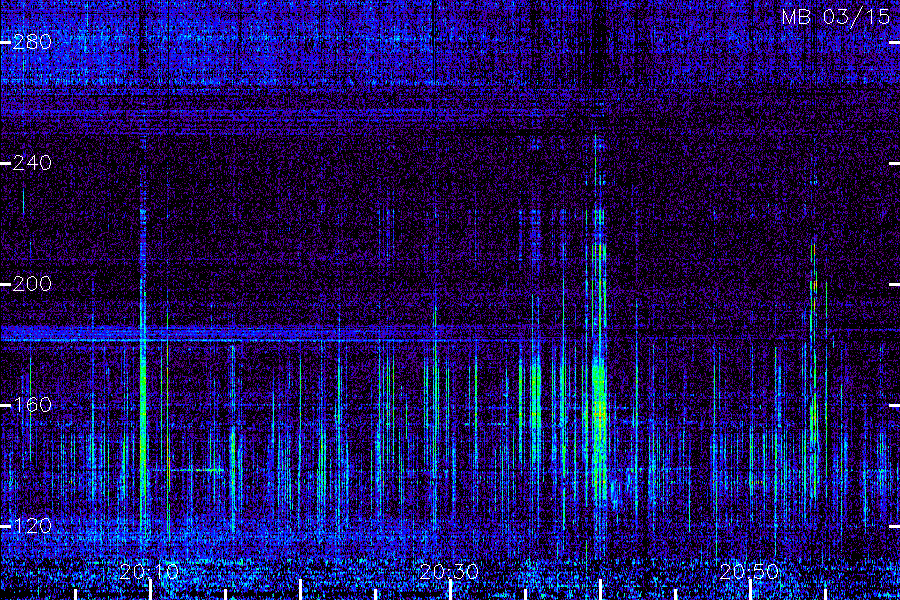Click the 240 frequency axis label
The height and width of the screenshot is (600, 900).
pyautogui.click(x=32, y=163)
